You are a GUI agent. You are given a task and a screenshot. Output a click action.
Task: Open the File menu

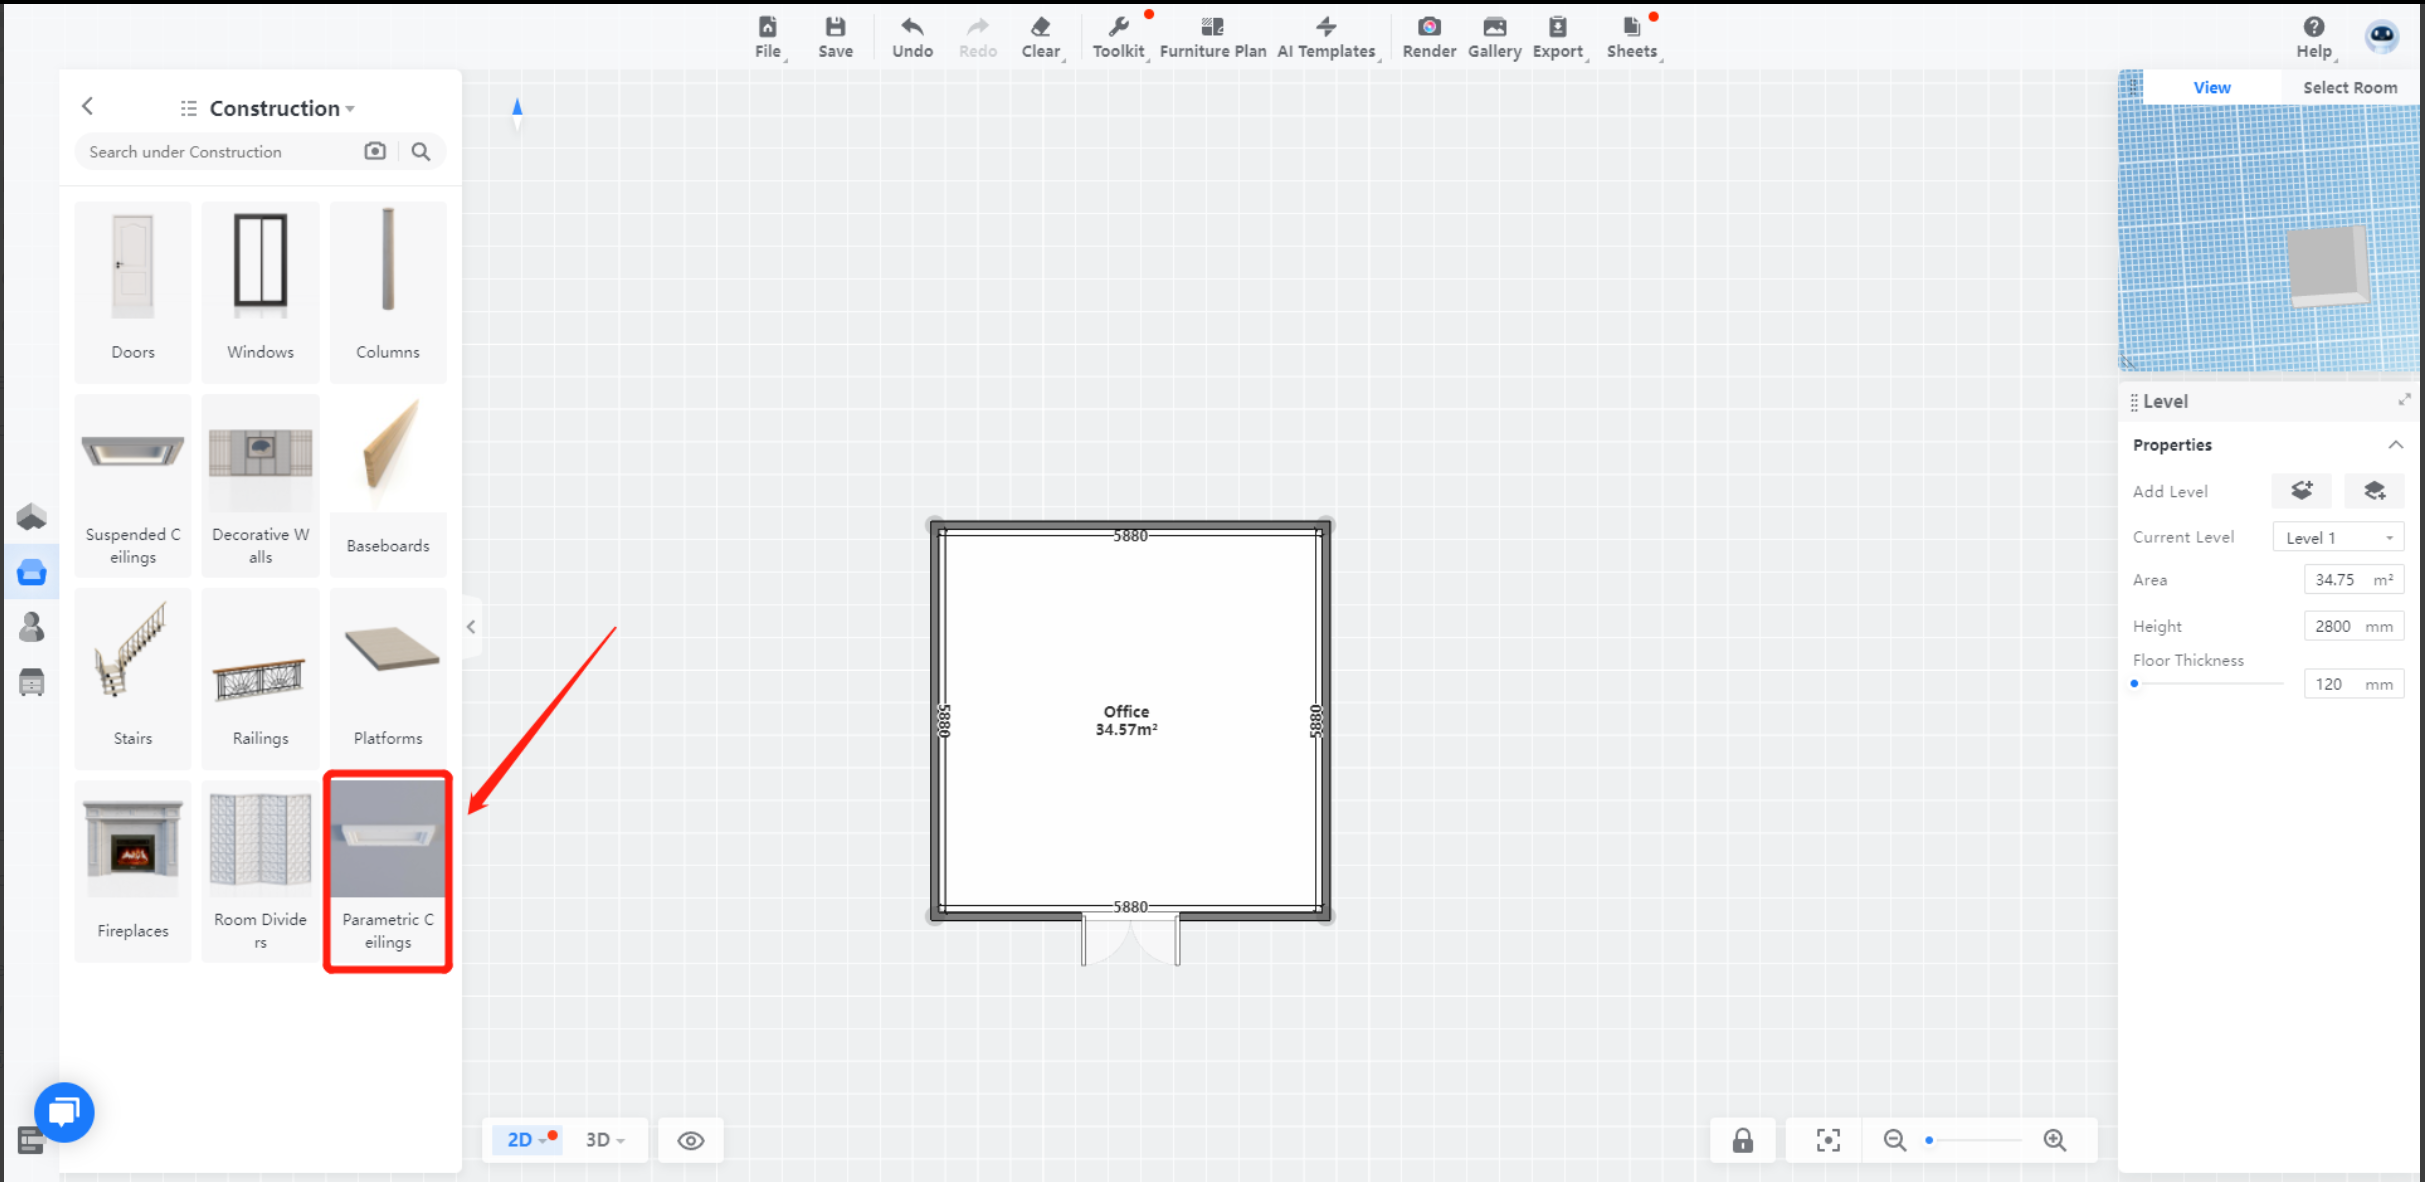point(767,37)
